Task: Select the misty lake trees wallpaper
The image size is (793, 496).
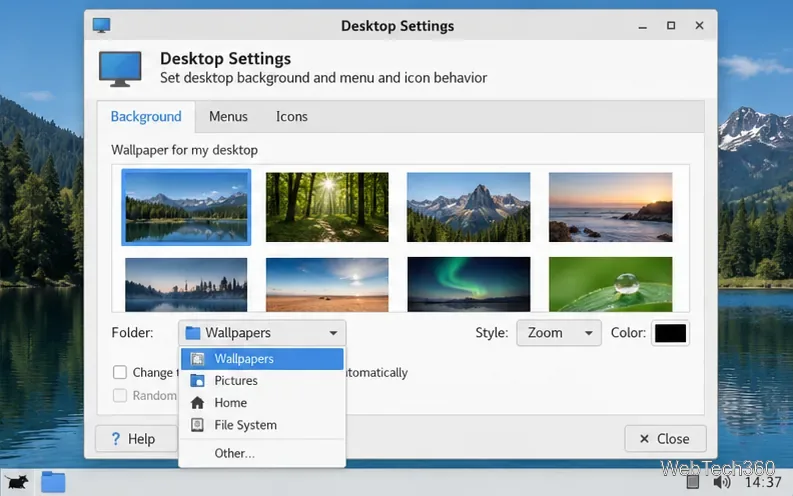Action: click(x=186, y=285)
